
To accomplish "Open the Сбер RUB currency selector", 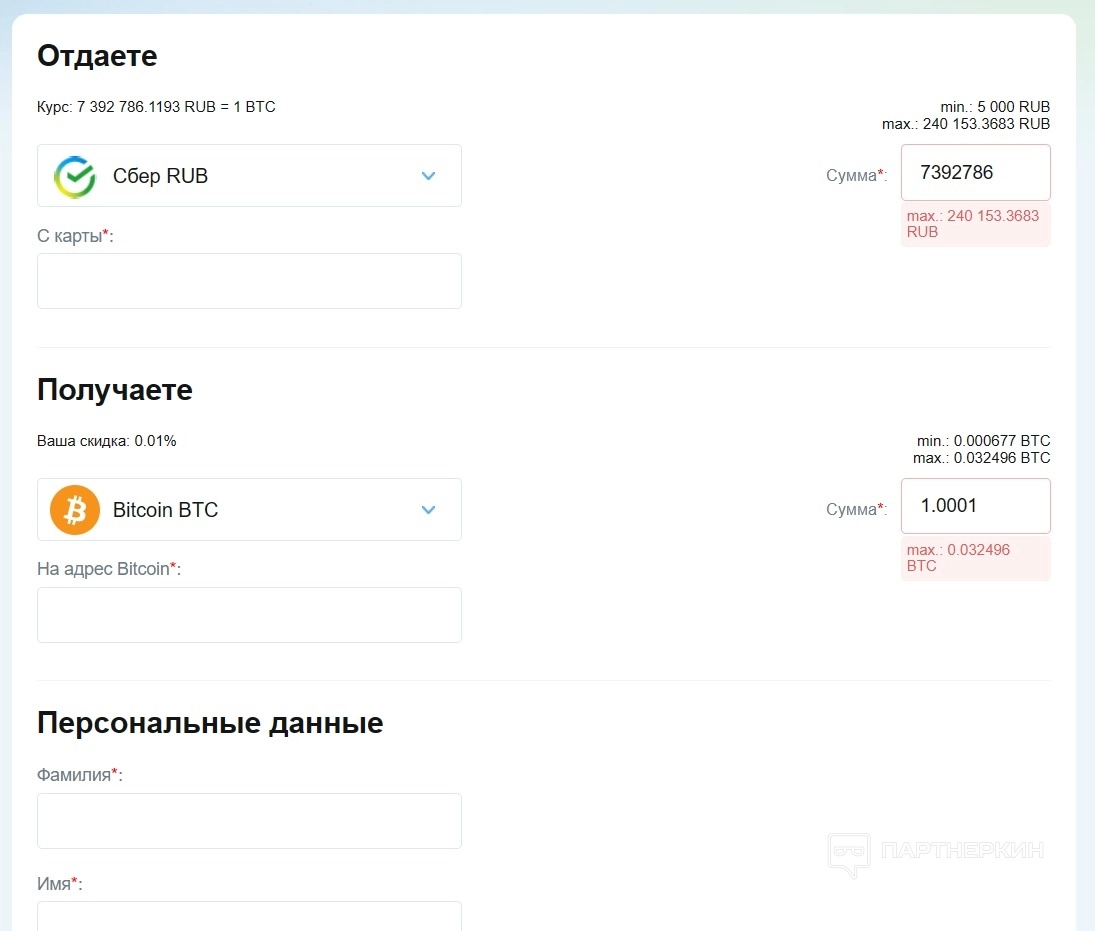I will tap(249, 175).
